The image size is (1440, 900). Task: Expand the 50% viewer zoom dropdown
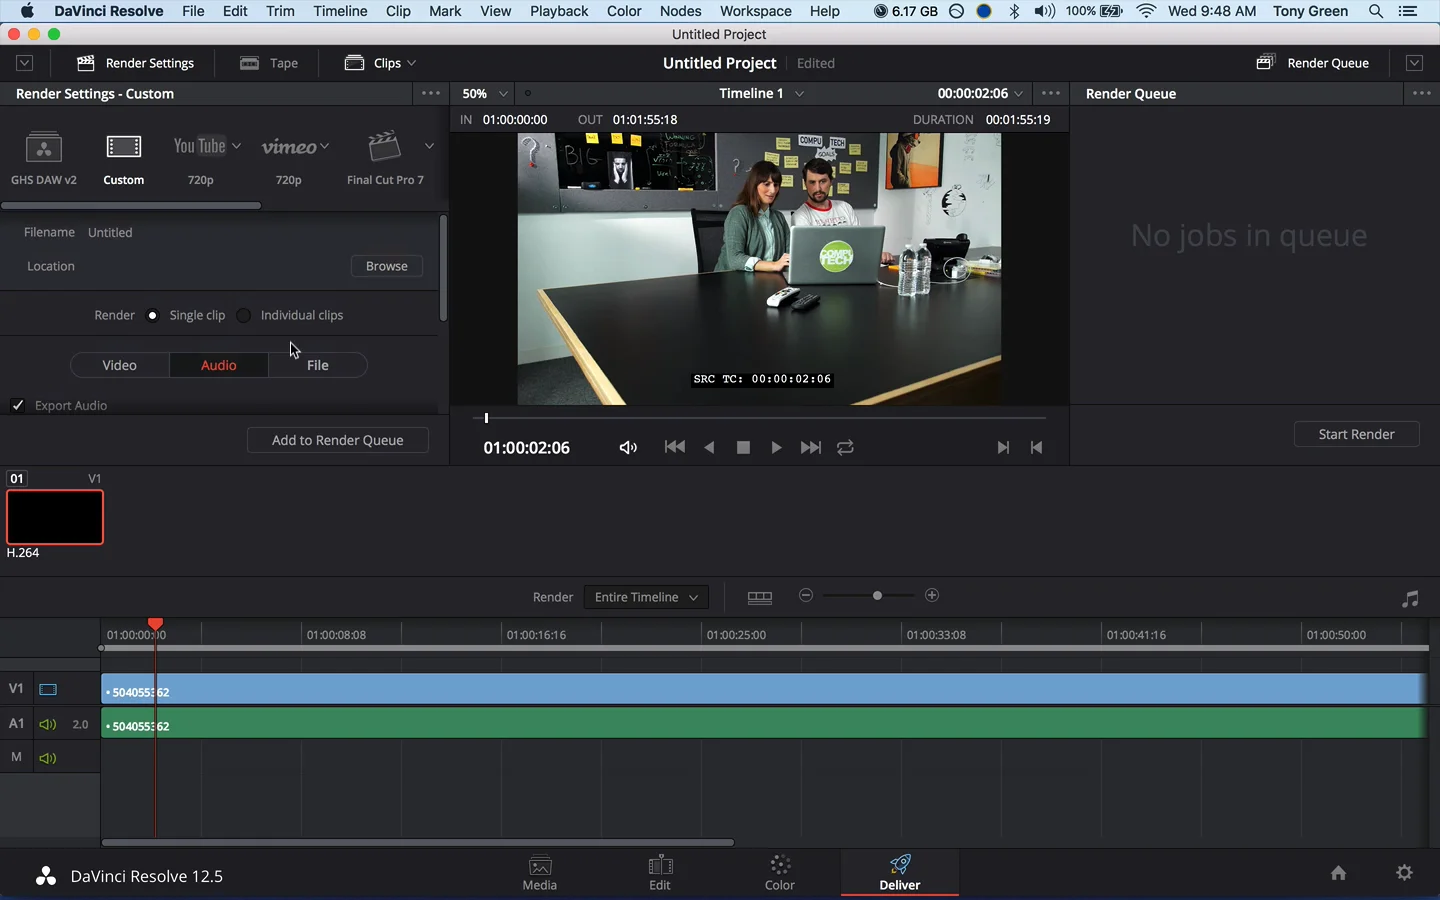[x=484, y=93]
